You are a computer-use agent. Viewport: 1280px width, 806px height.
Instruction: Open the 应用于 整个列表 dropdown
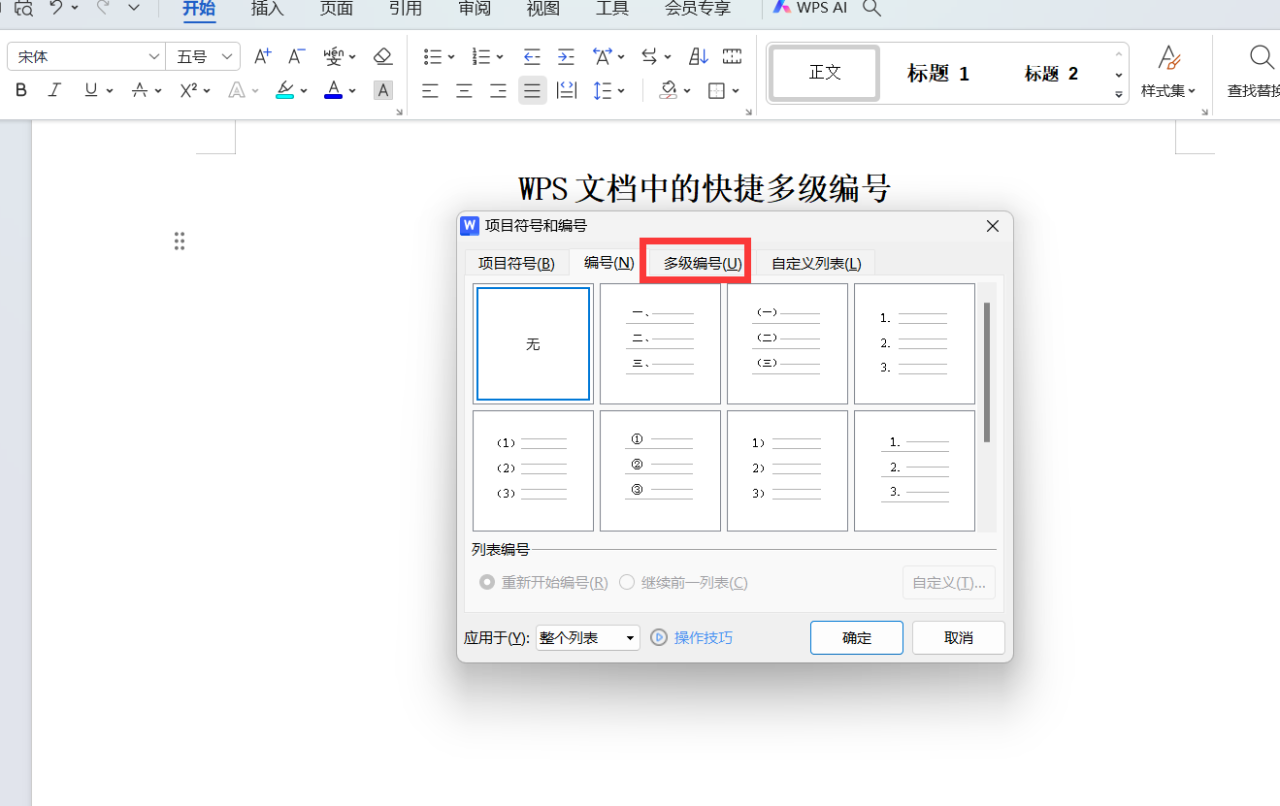coord(587,638)
